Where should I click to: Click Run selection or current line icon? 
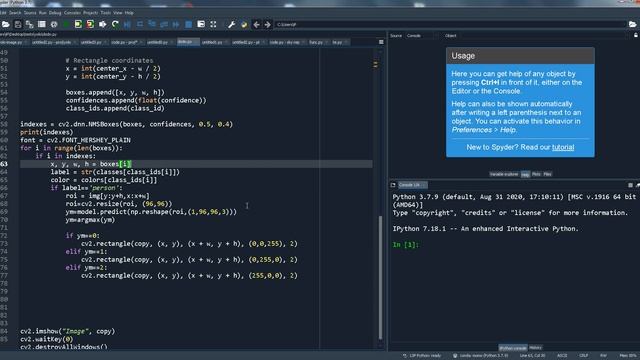[x=102, y=24]
